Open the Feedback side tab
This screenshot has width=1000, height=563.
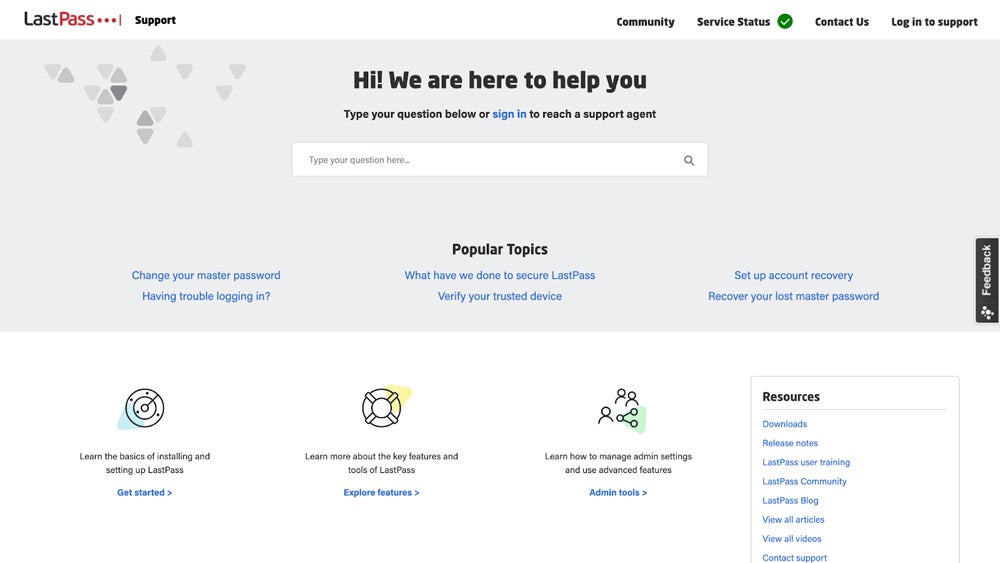987,280
